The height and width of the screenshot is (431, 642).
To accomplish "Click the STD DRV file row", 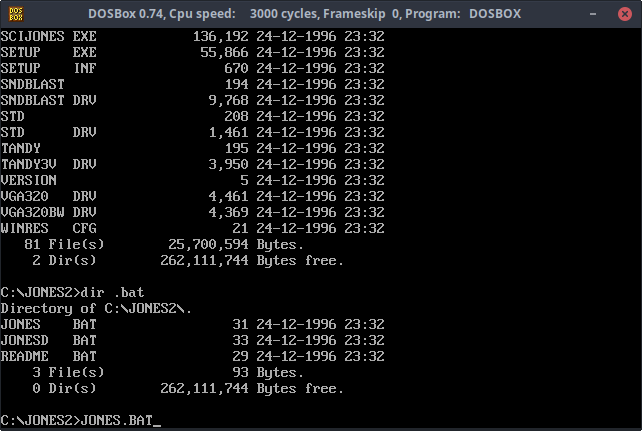I will [x=192, y=131].
